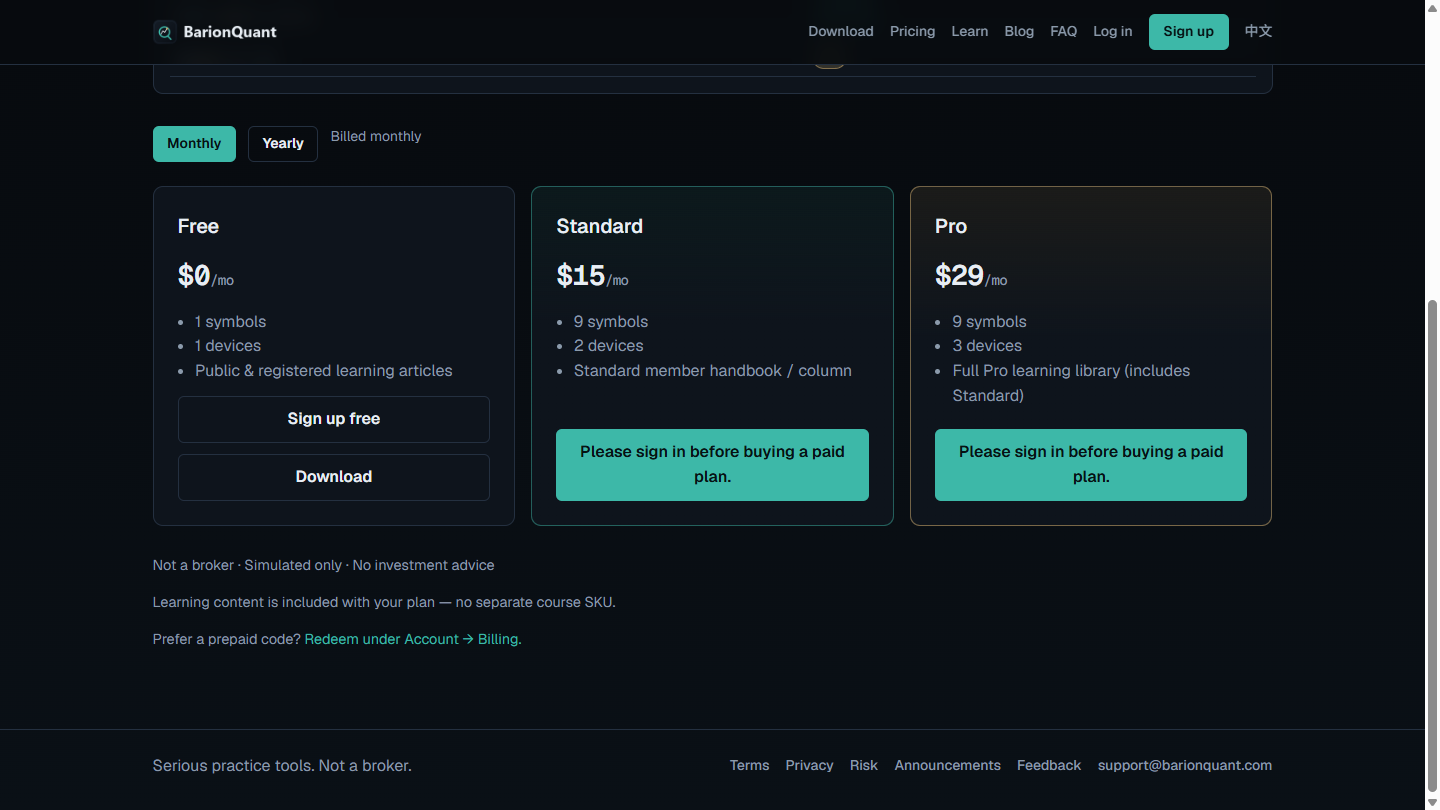The image size is (1440, 810).
Task: View Announcements from the footer
Action: coord(947,765)
